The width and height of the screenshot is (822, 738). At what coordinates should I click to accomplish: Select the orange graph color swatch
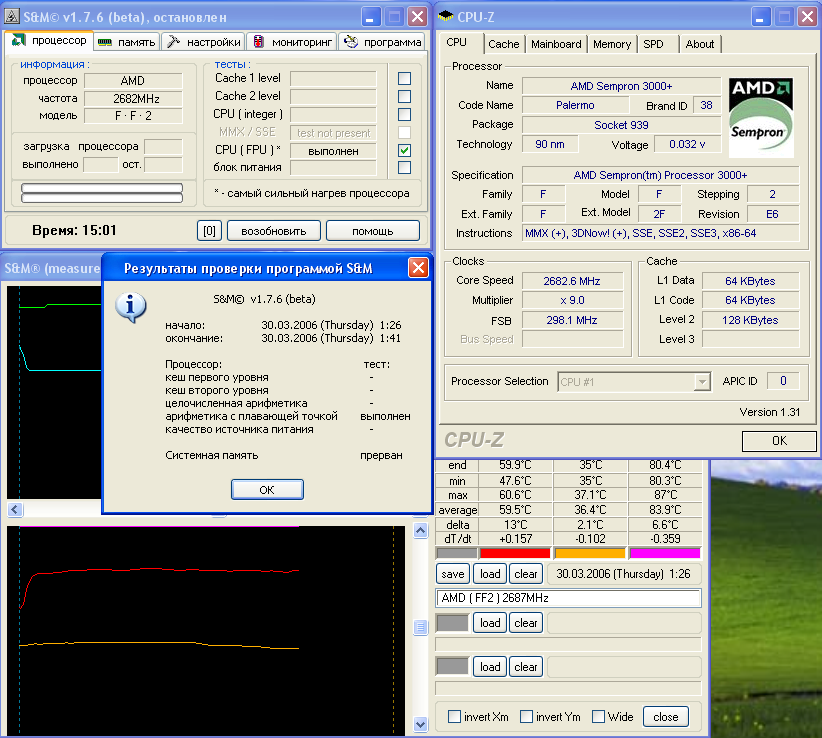coord(590,553)
